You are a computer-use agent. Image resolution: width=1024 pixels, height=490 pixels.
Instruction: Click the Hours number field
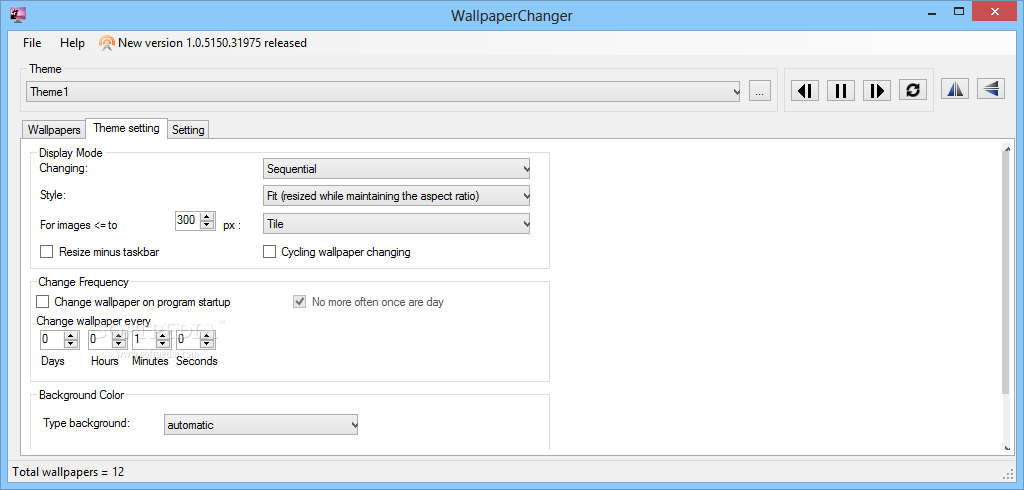[100, 340]
